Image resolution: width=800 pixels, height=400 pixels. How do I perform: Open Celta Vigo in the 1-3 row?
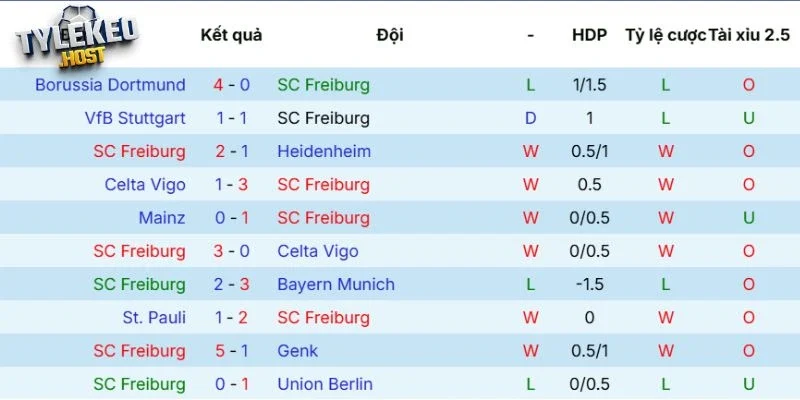coord(145,185)
